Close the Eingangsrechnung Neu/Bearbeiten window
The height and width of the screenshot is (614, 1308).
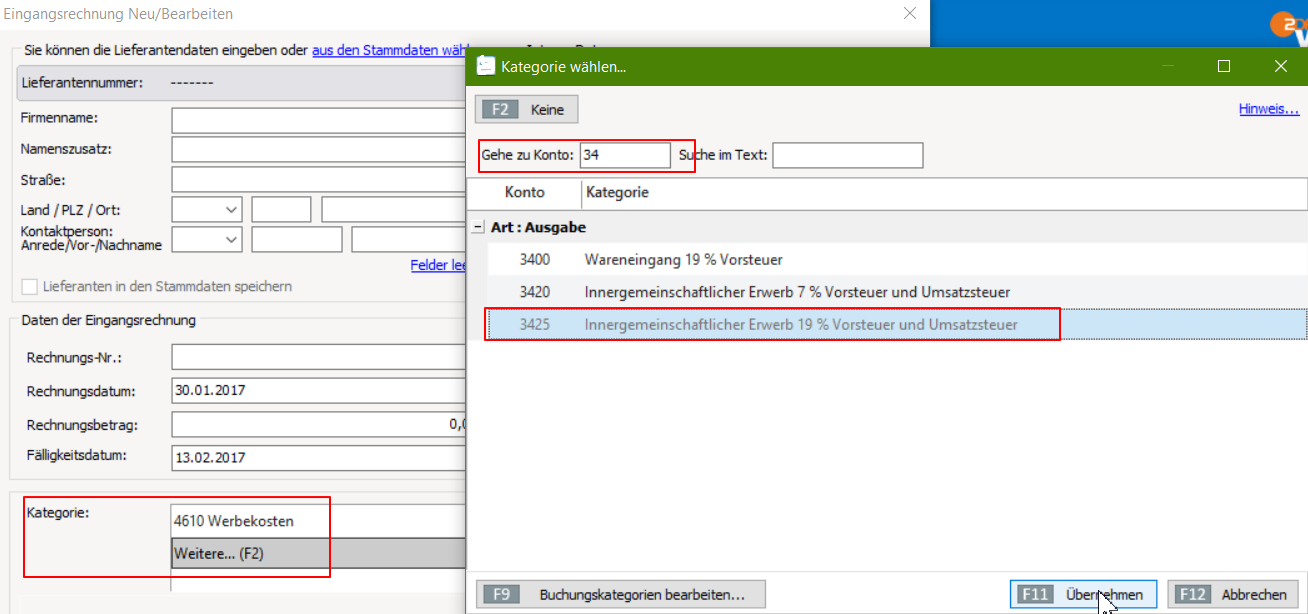[x=909, y=14]
